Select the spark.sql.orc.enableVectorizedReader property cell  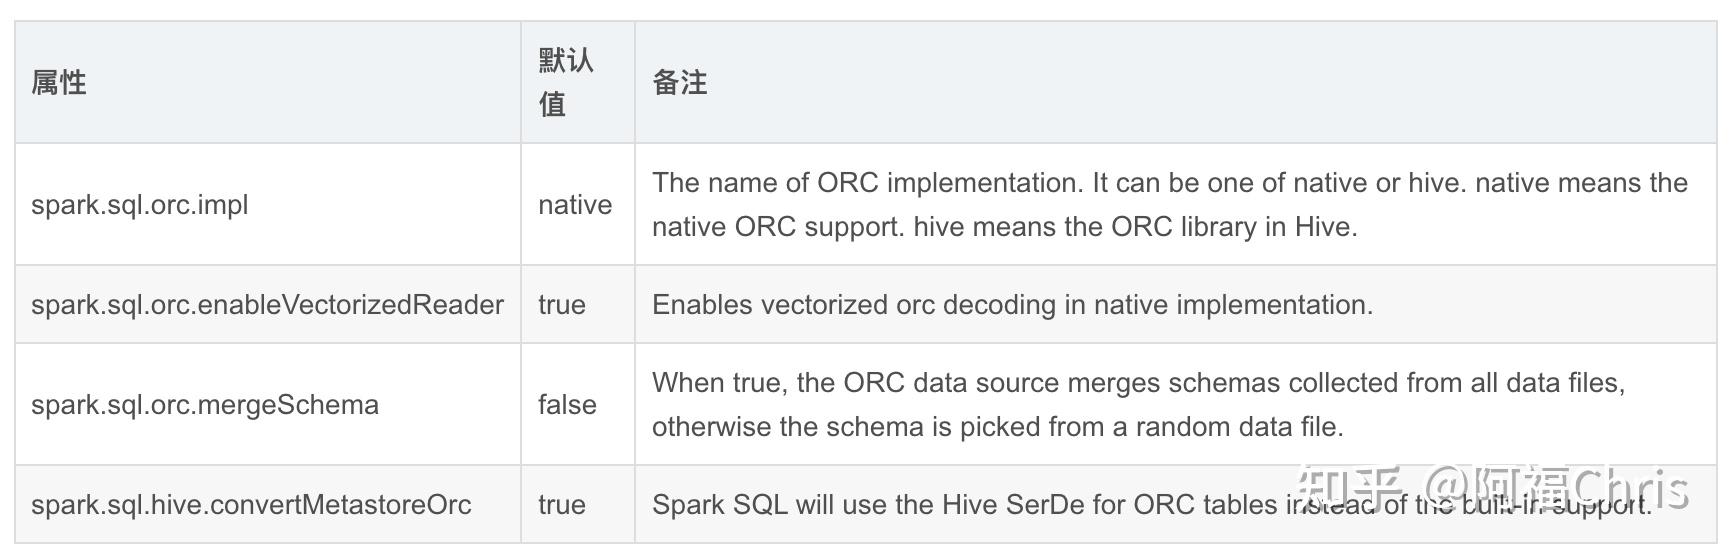click(267, 304)
